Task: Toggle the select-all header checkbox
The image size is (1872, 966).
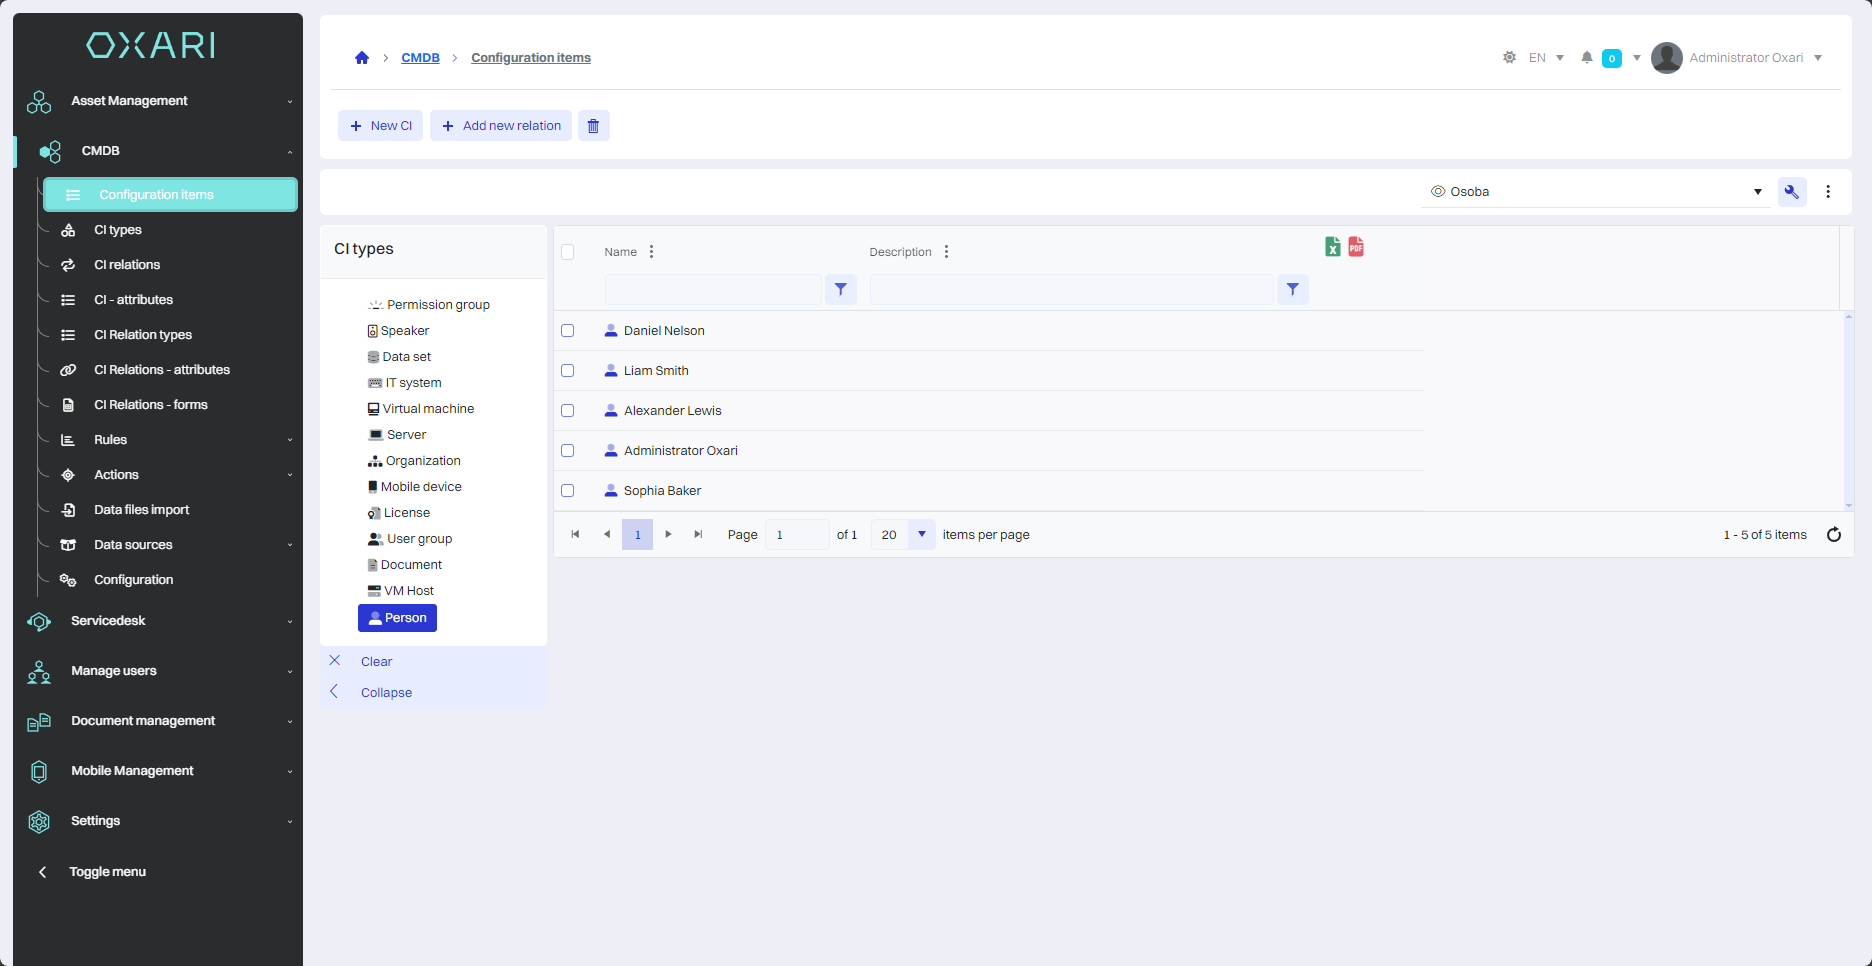Action: pyautogui.click(x=568, y=252)
